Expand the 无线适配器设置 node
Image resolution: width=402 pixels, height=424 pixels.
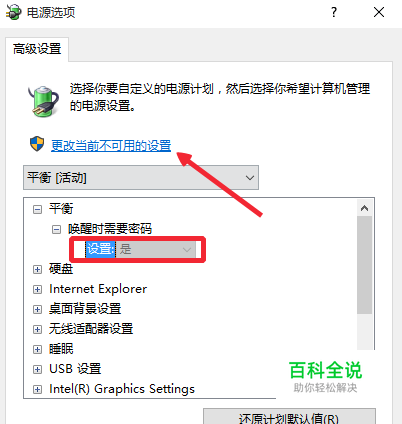click(x=37, y=329)
